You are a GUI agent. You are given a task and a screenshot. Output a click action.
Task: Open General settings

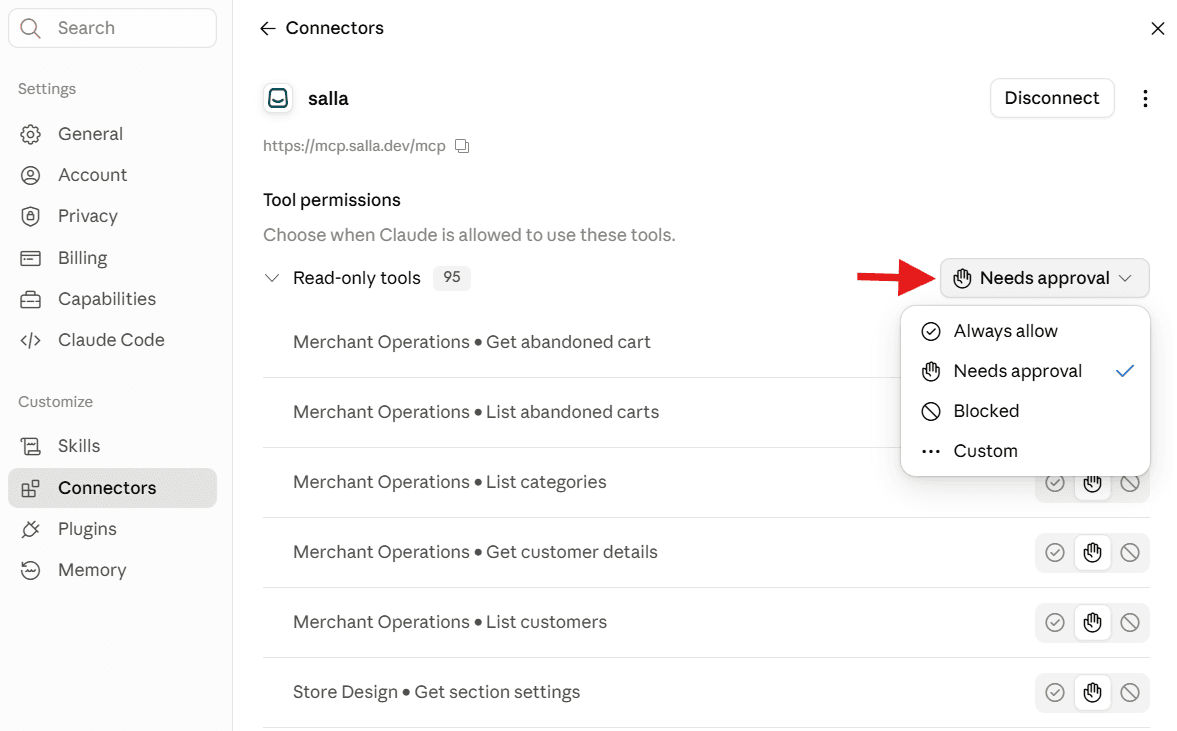[x=112, y=134]
